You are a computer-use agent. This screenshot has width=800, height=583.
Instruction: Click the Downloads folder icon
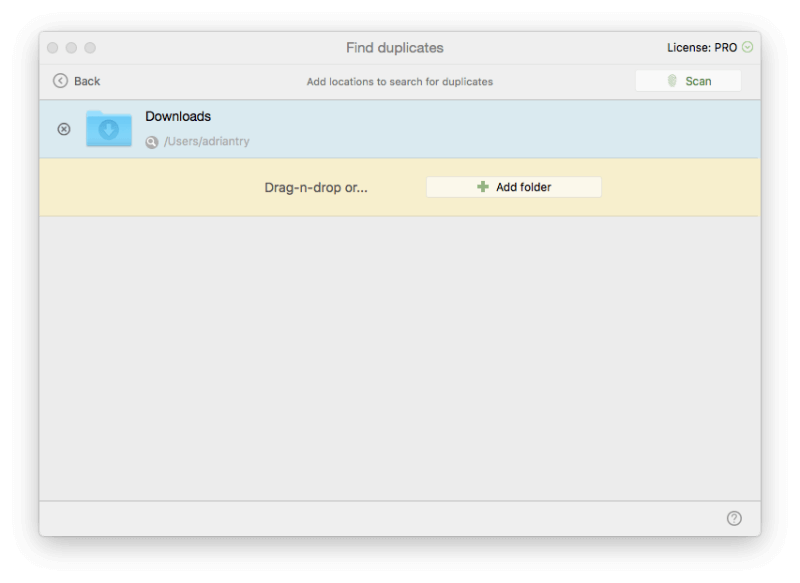click(109, 129)
